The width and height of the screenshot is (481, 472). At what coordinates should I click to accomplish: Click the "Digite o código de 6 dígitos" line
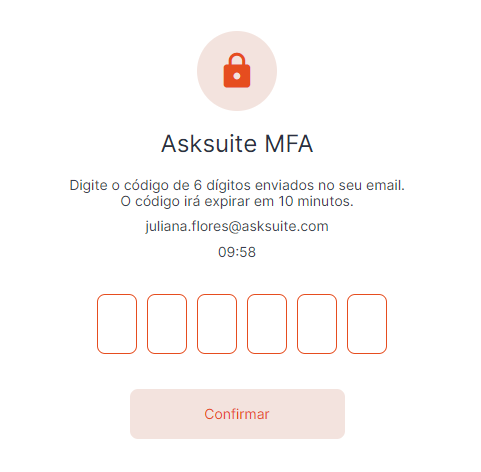pos(237,186)
